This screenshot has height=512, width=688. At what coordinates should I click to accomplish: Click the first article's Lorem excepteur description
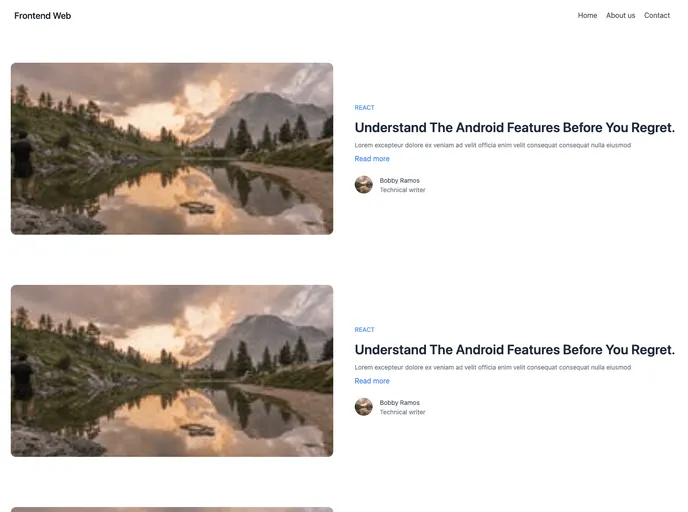click(492, 145)
